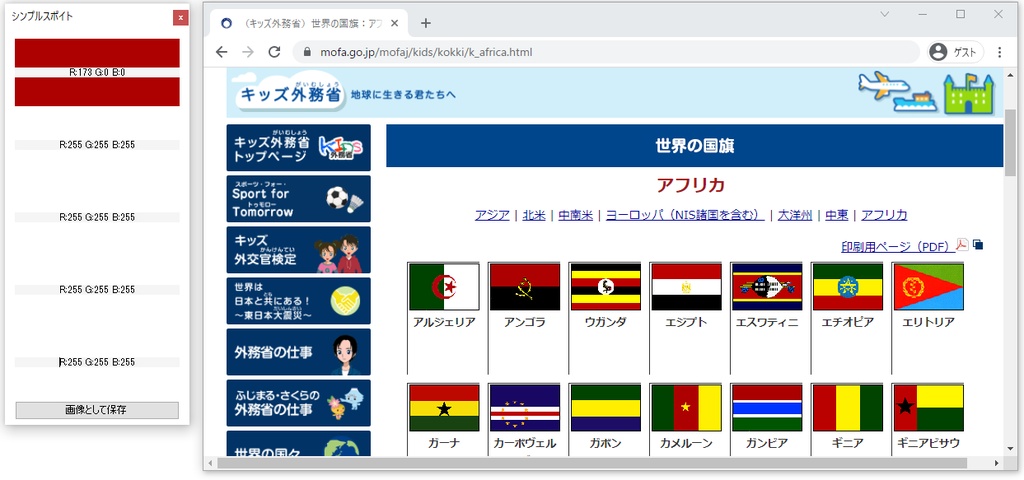The image size is (1024, 480).
Task: Click the Gabon flag image
Action: click(x=605, y=408)
